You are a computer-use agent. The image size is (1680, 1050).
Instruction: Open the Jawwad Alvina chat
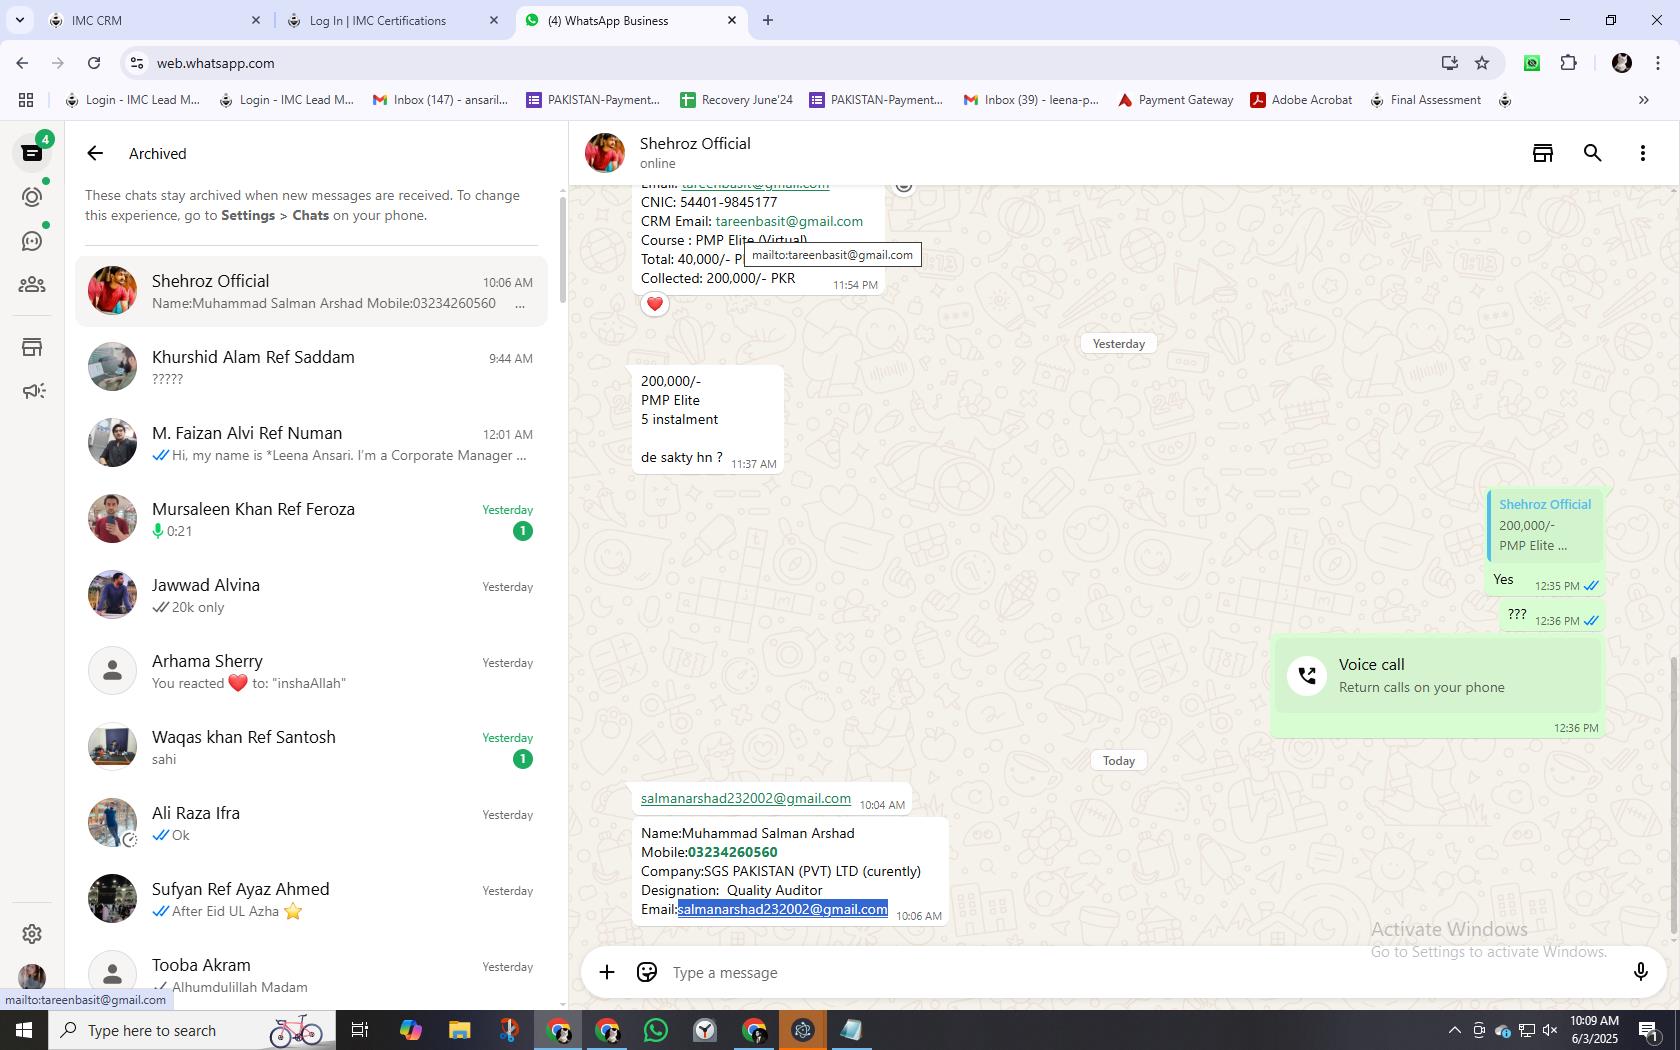311,595
